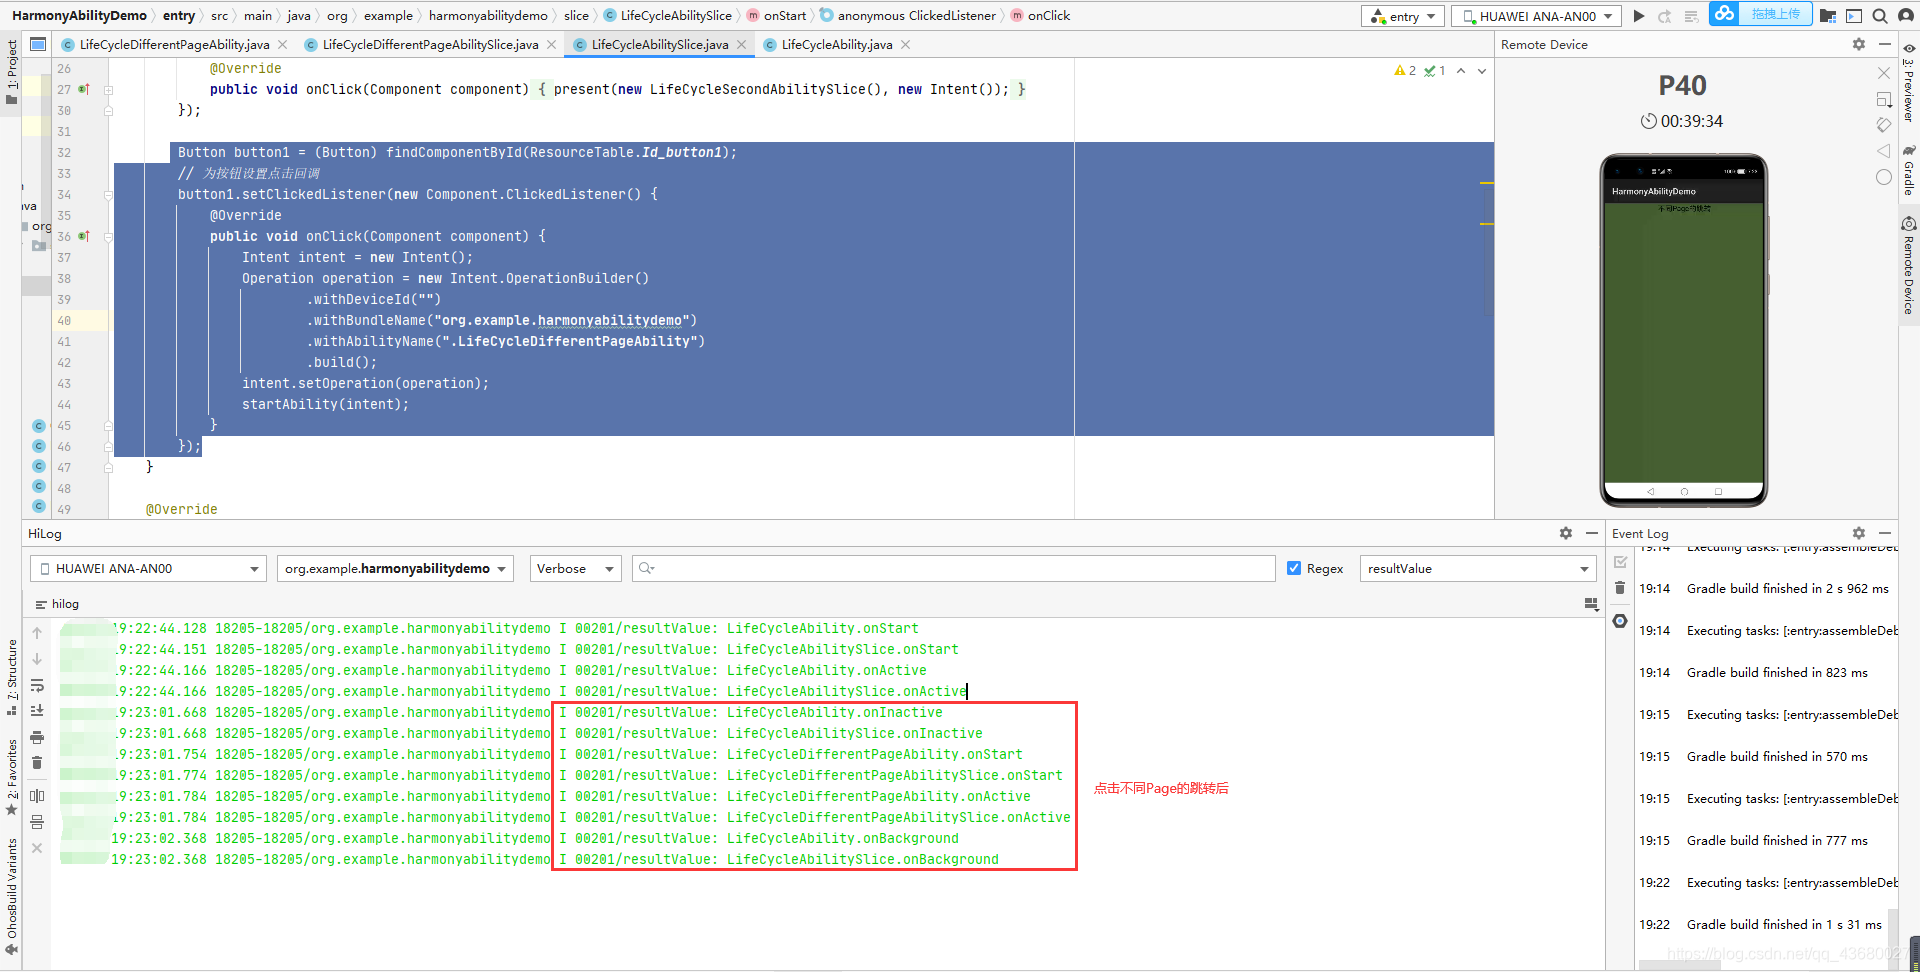Open HiLog panel settings gear
Image resolution: width=1920 pixels, height=972 pixels.
tap(1566, 533)
